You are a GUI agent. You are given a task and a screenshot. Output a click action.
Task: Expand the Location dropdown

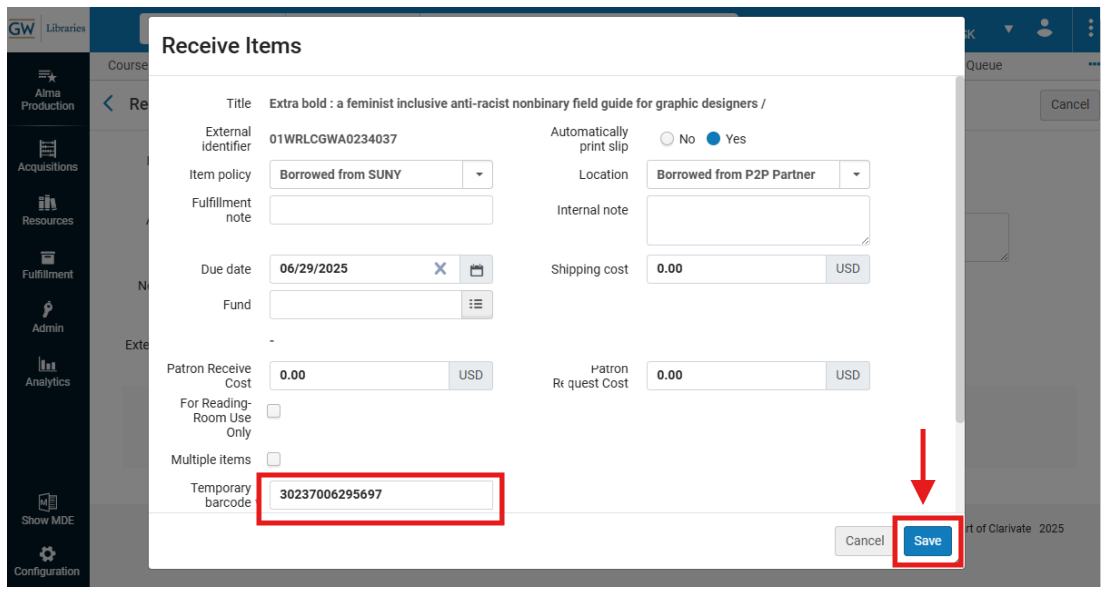(855, 175)
